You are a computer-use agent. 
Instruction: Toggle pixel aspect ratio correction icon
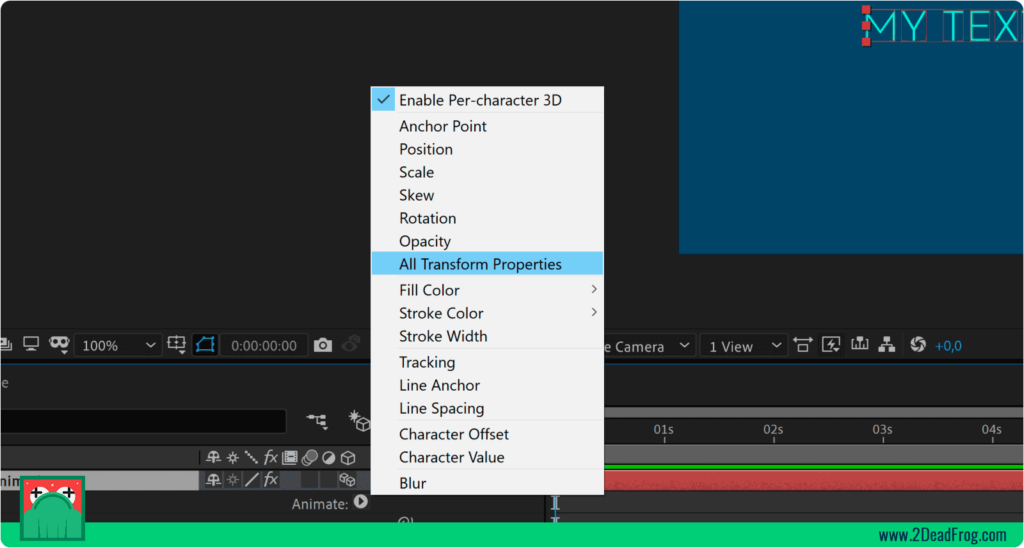[803, 345]
